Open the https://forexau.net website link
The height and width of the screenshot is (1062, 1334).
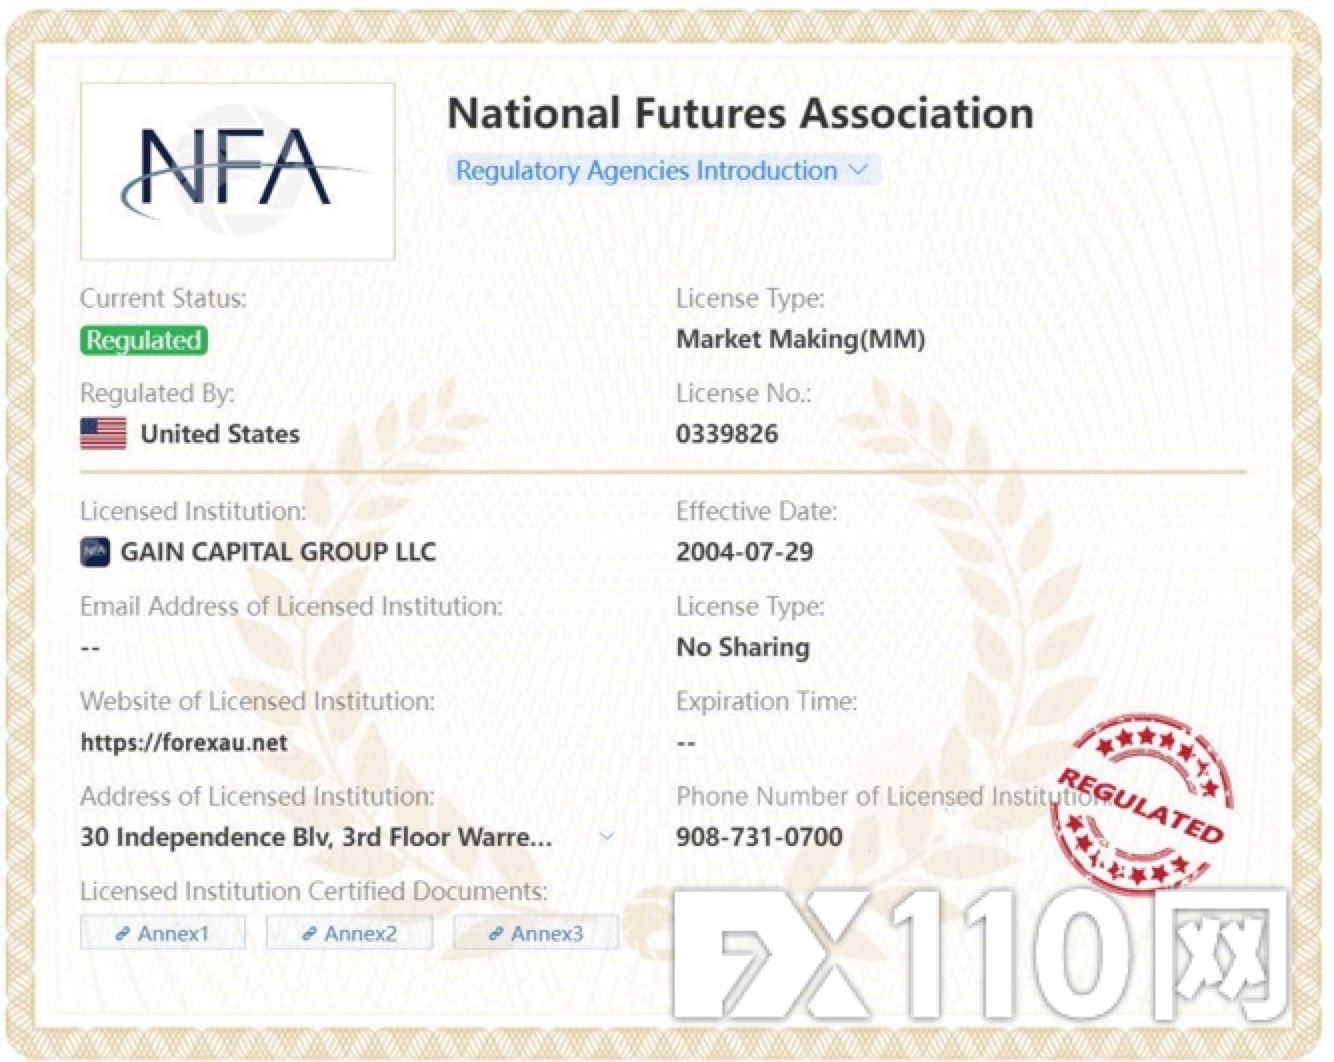[x=184, y=742]
